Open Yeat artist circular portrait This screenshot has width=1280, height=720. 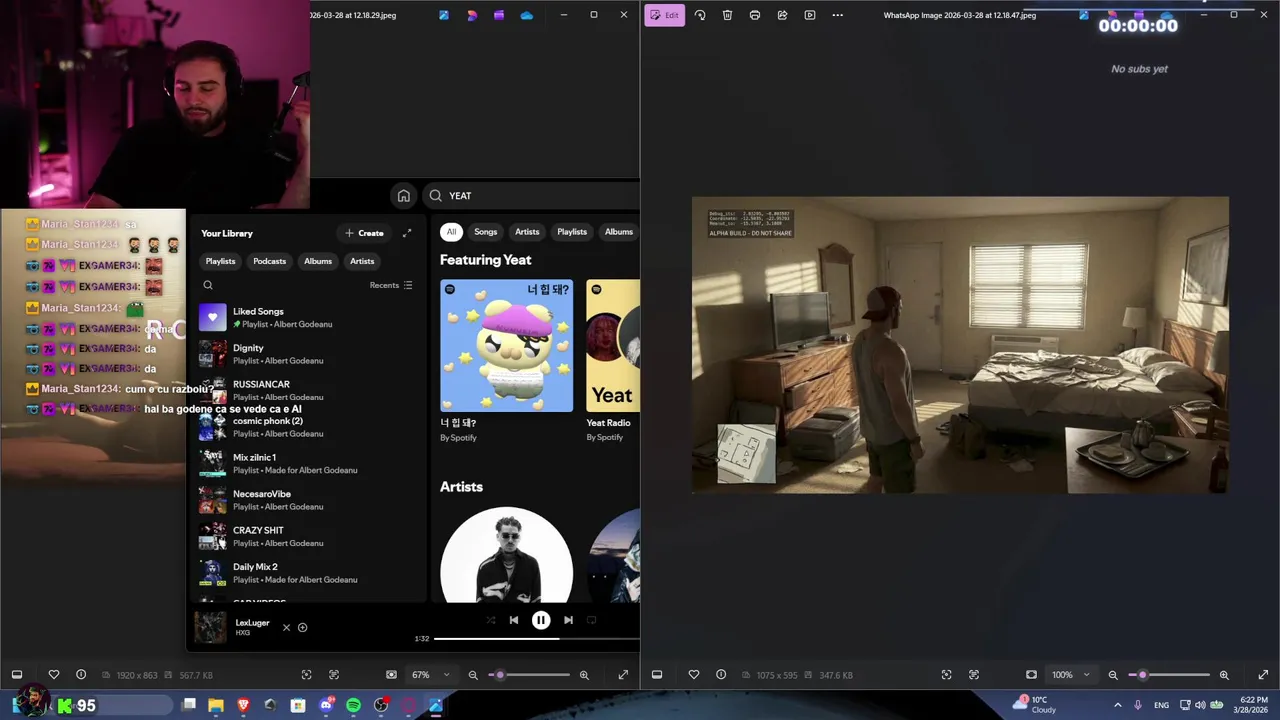pos(507,555)
